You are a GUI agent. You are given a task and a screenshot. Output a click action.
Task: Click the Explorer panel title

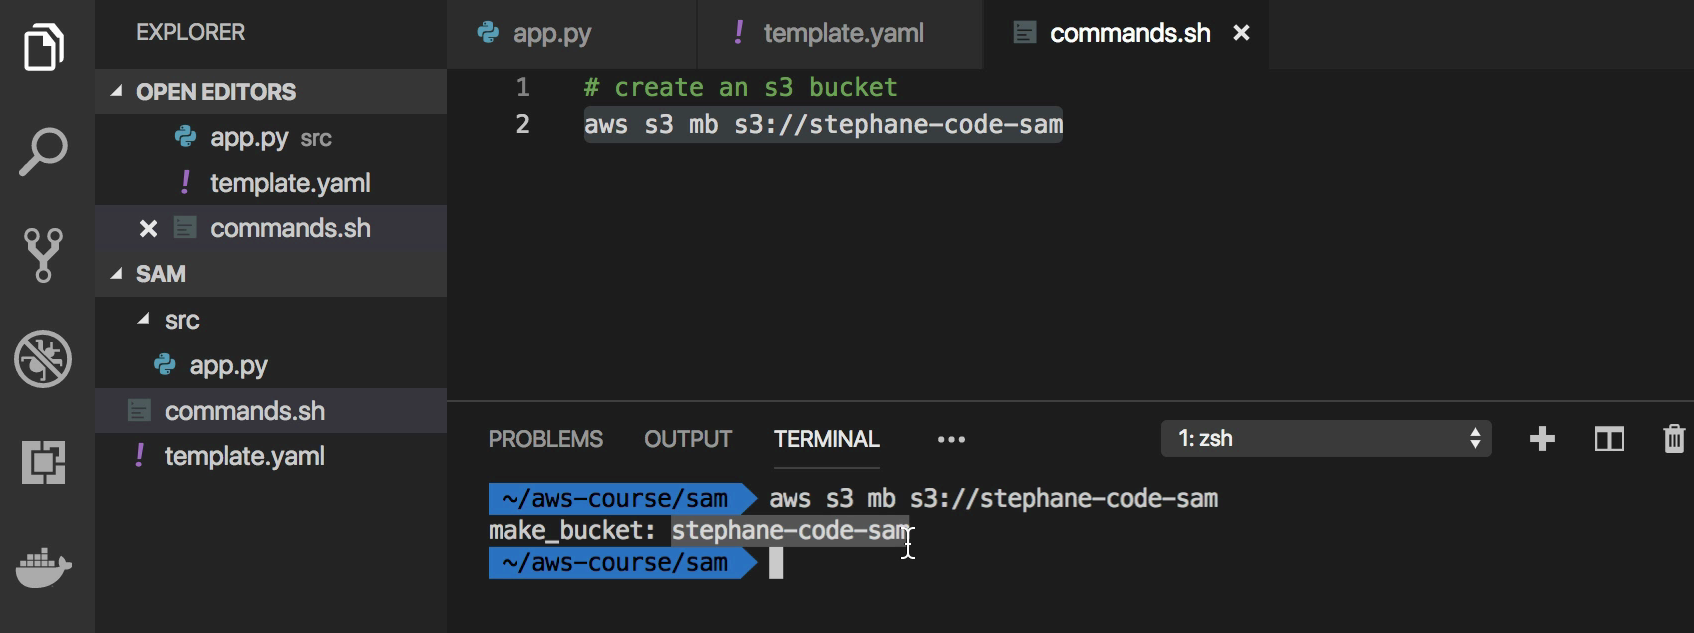point(191,32)
